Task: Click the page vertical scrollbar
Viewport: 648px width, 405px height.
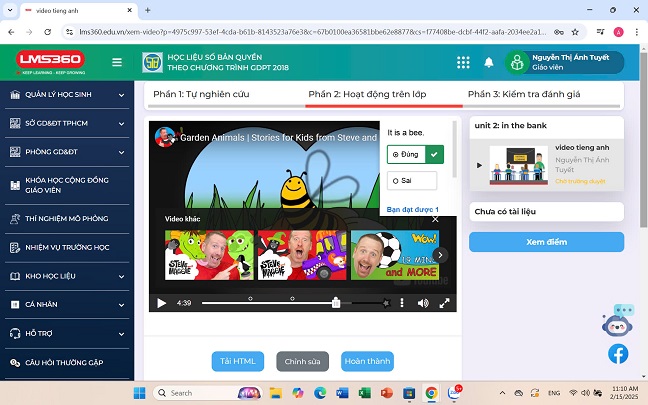Action: (643, 140)
